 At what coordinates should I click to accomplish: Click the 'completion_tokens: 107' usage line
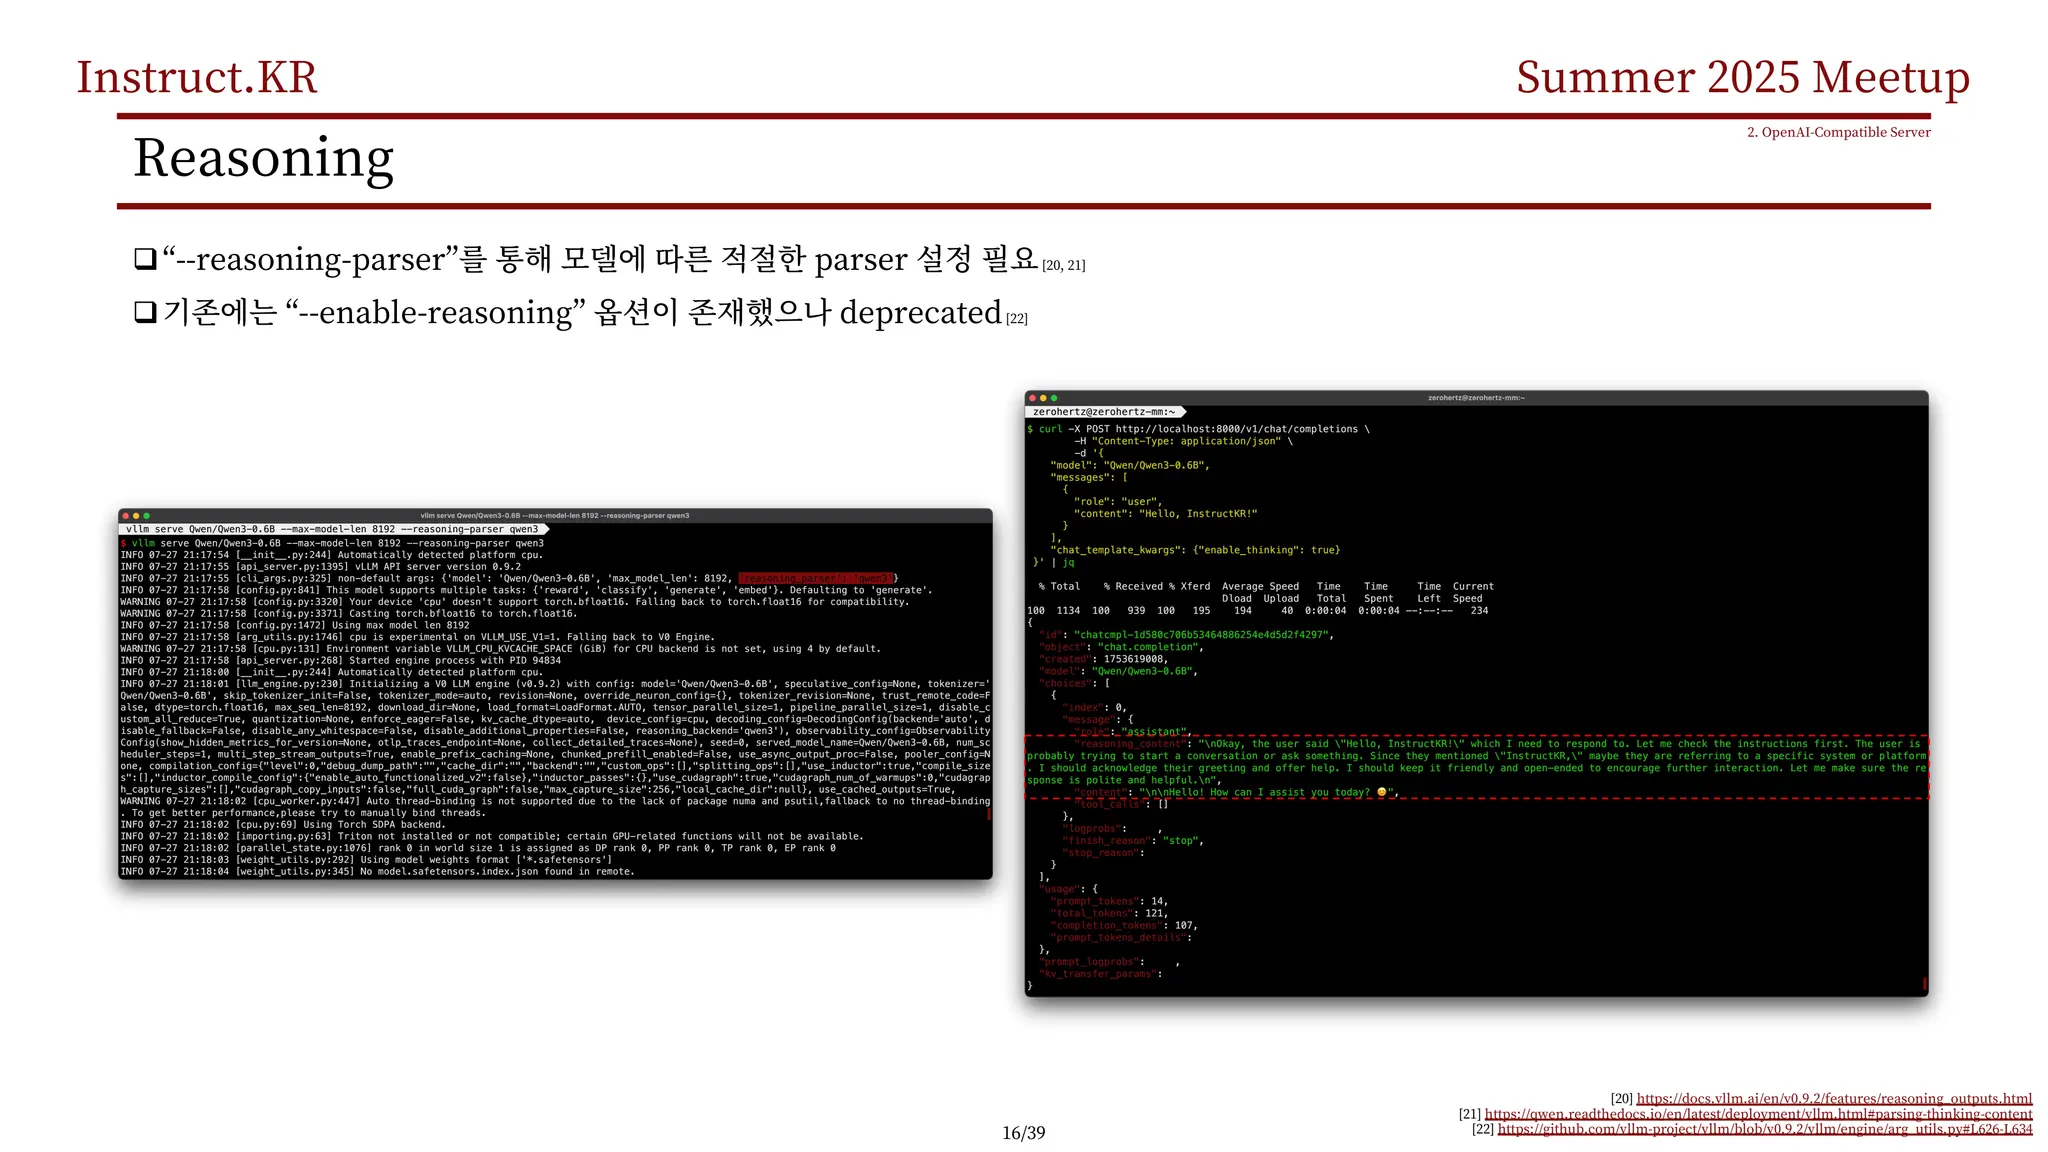[1124, 925]
